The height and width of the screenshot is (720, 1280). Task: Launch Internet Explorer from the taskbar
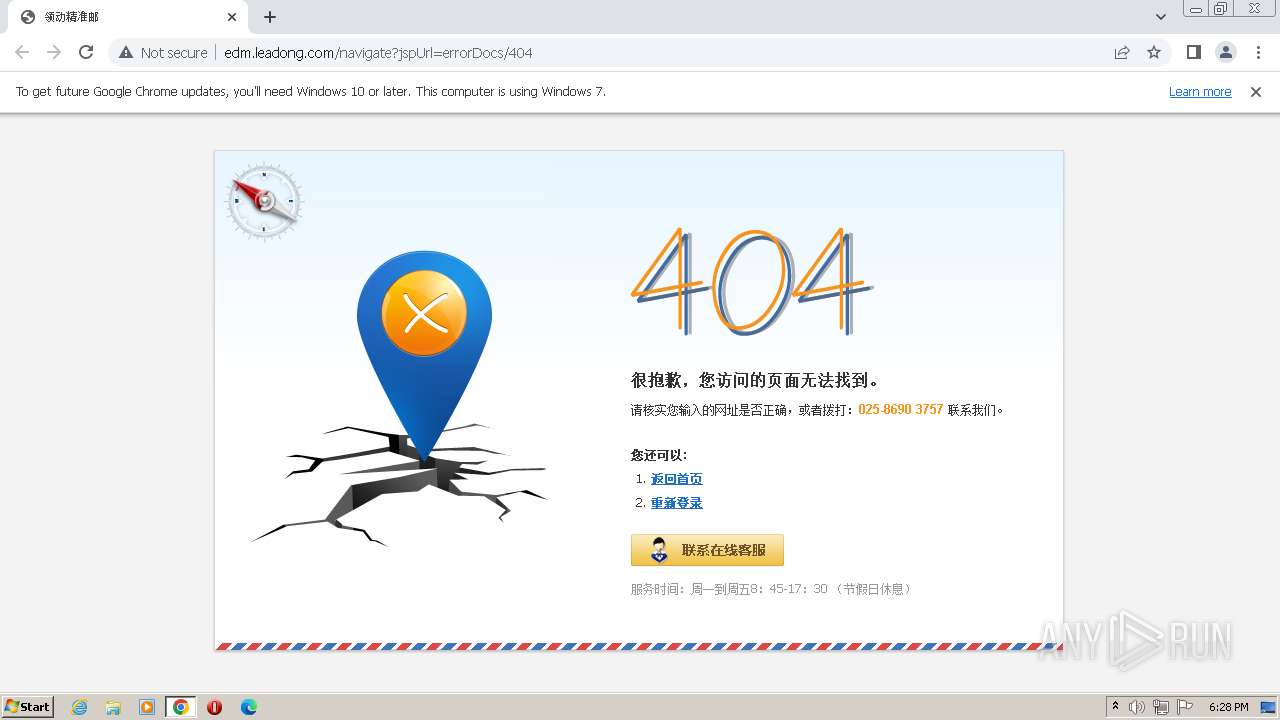click(x=79, y=707)
